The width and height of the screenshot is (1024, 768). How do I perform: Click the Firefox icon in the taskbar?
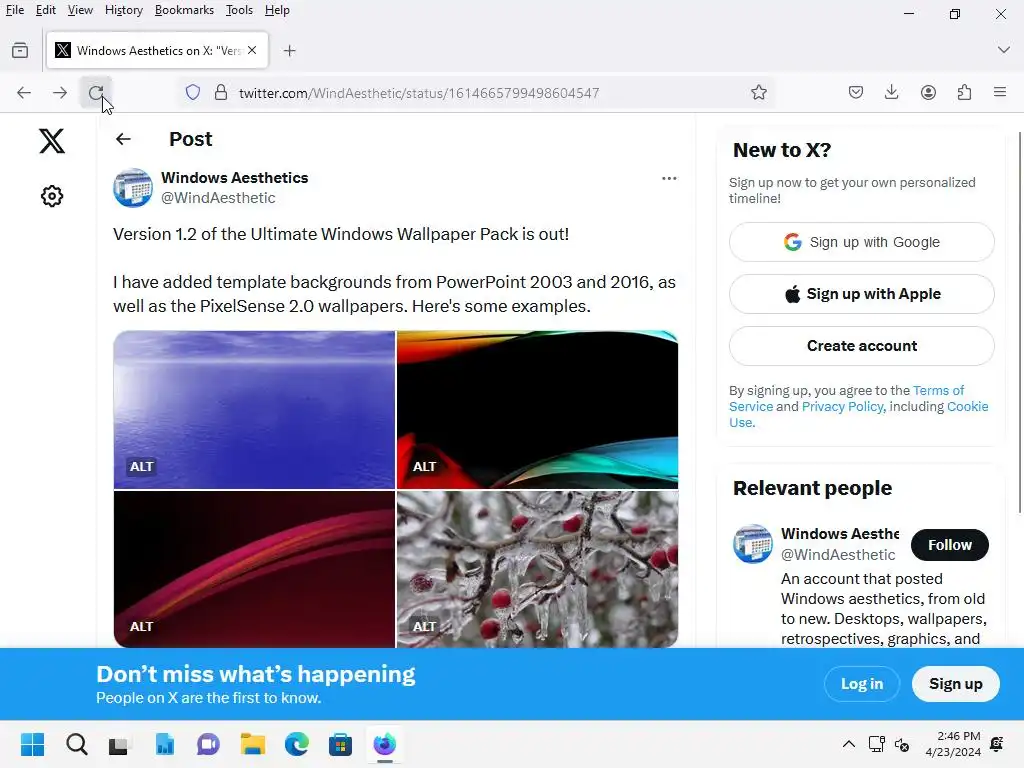pos(385,744)
